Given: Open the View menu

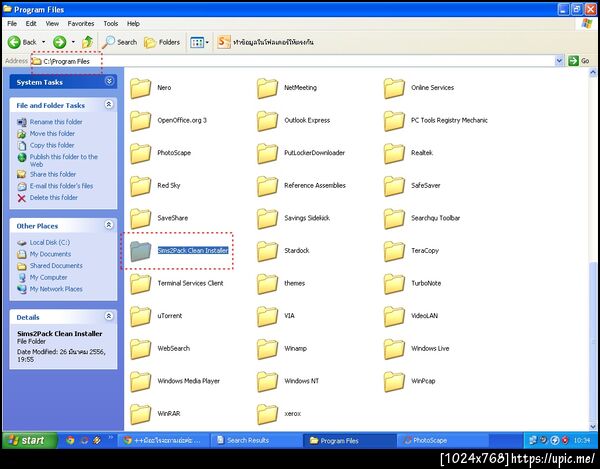Looking at the screenshot, I should (x=52, y=24).
